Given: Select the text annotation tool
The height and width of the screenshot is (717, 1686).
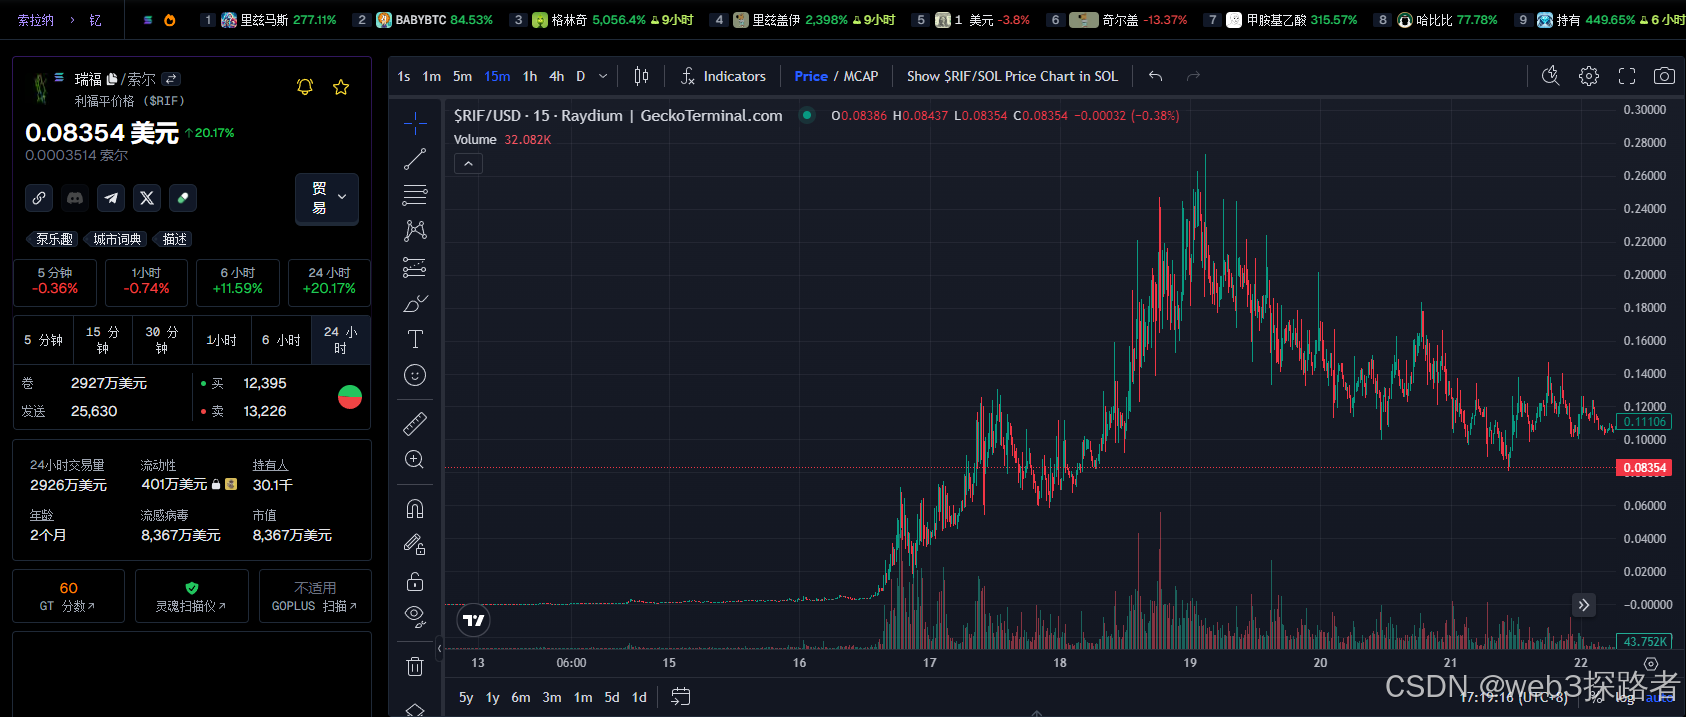Looking at the screenshot, I should (415, 339).
